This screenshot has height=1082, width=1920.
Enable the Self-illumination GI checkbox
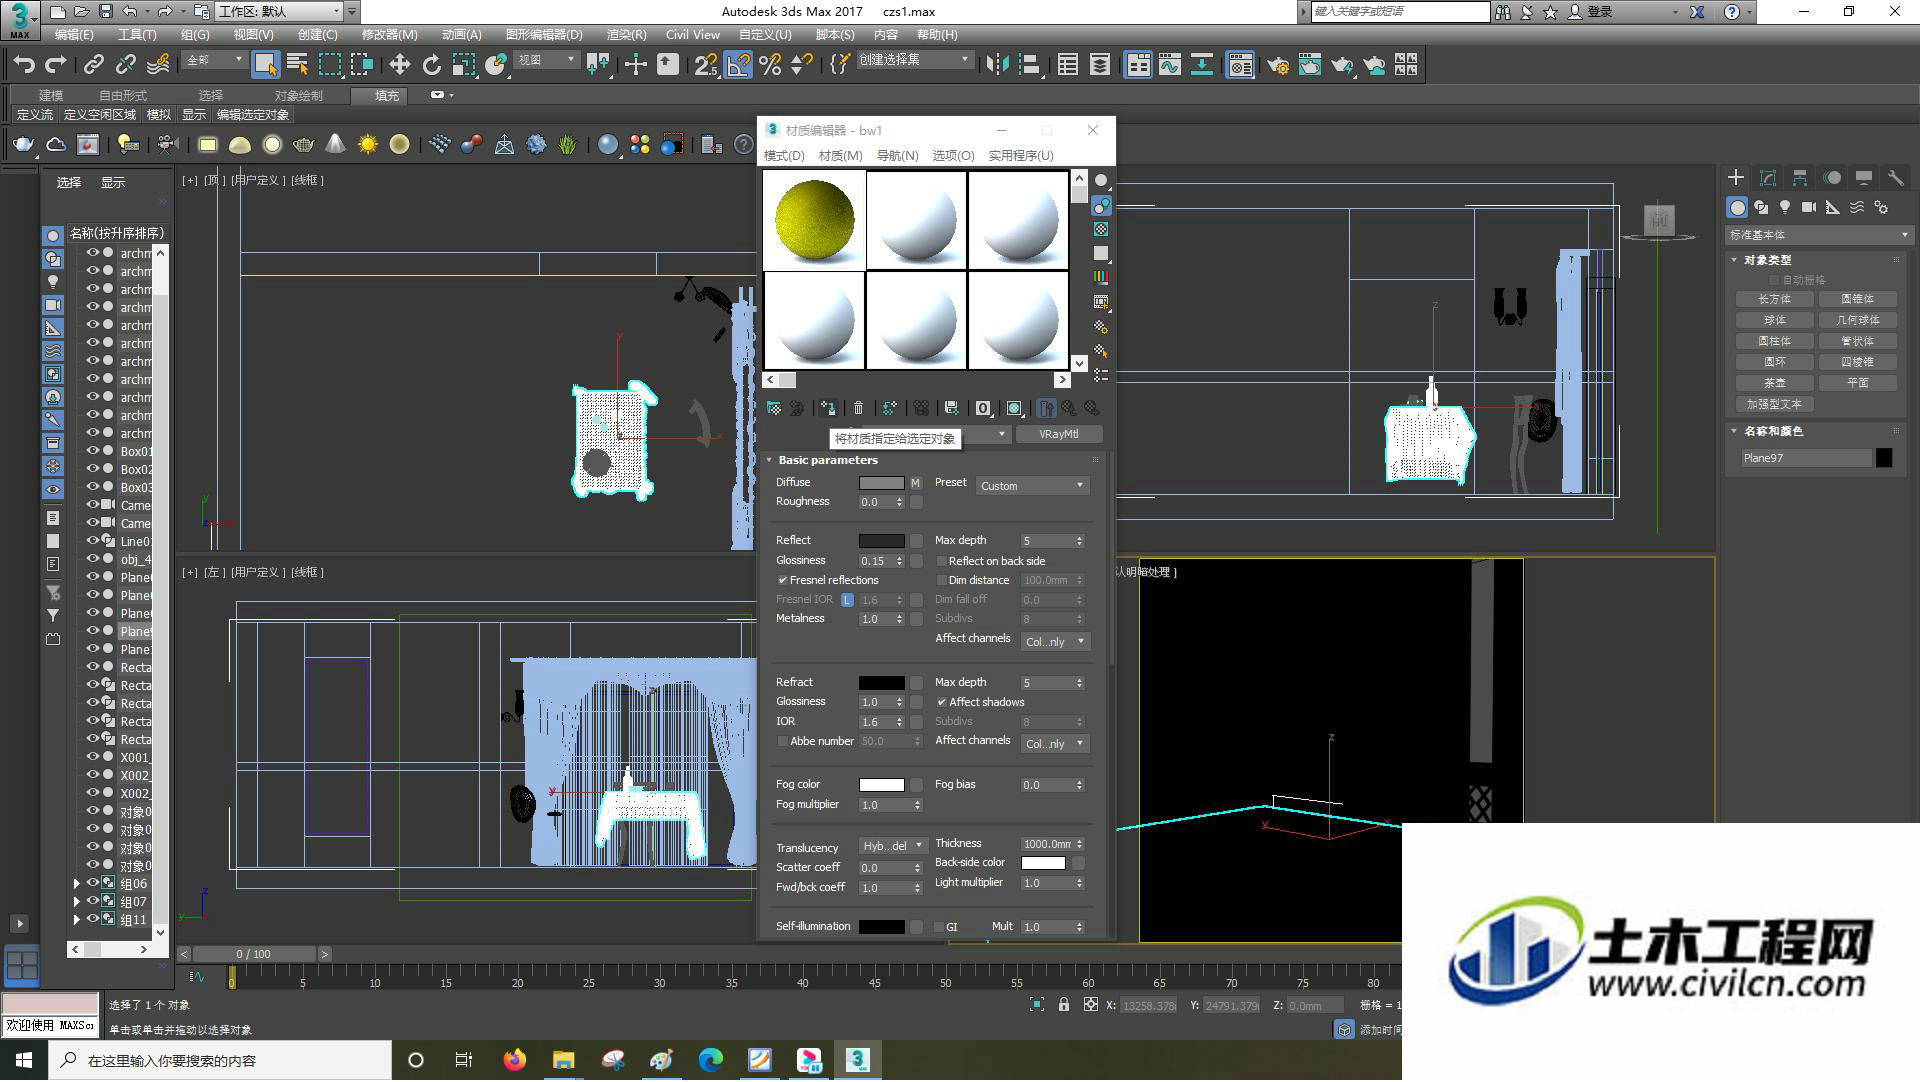pos(938,927)
